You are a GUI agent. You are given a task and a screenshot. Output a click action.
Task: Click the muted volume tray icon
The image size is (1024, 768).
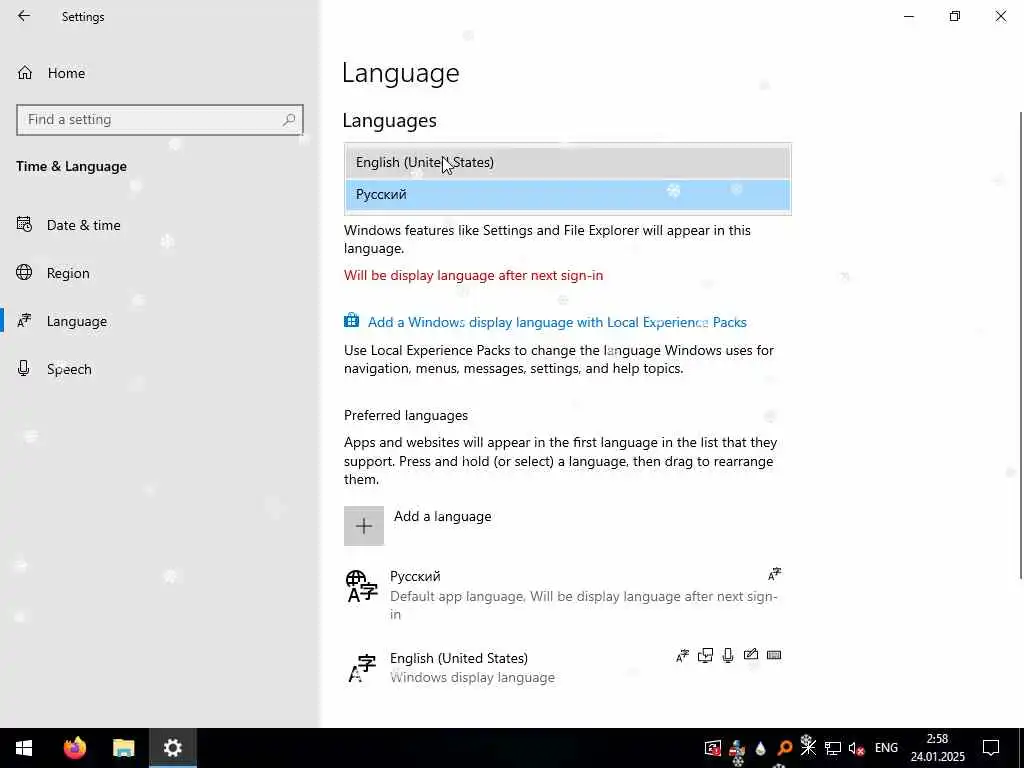(x=856, y=748)
